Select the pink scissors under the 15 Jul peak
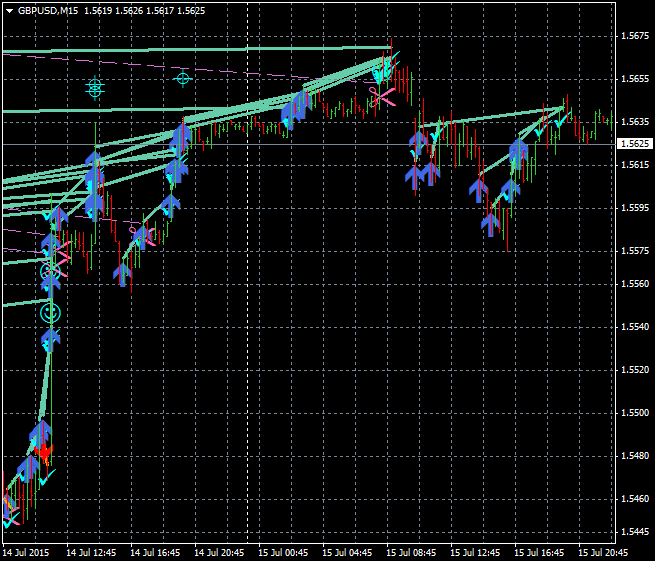The image size is (655, 561). click(x=382, y=97)
